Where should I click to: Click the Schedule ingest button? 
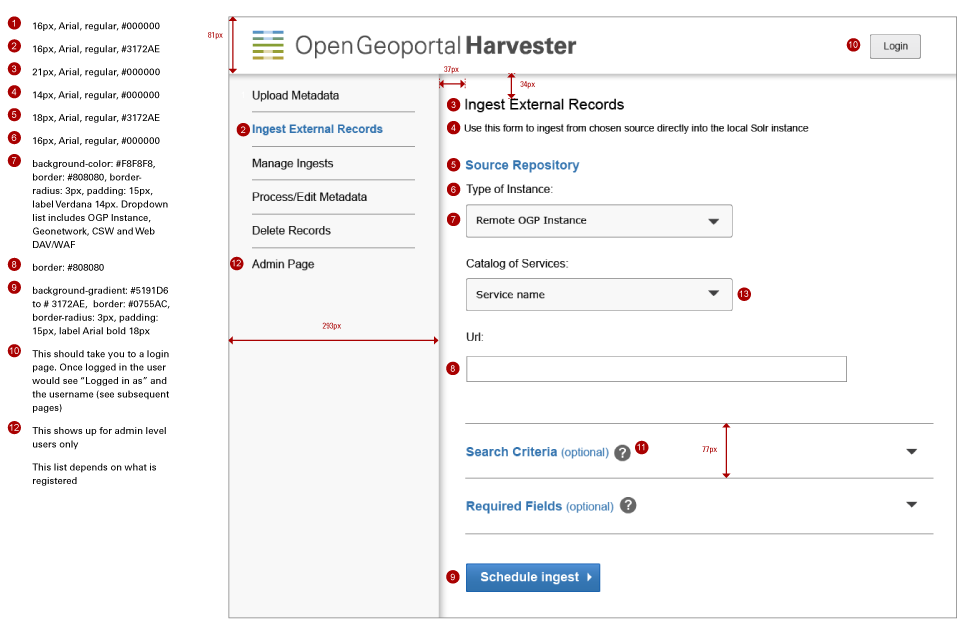[533, 577]
